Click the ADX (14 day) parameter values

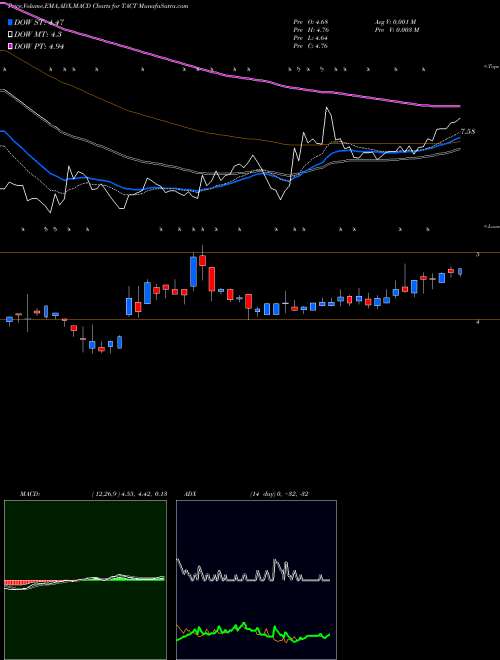[x=279, y=493]
